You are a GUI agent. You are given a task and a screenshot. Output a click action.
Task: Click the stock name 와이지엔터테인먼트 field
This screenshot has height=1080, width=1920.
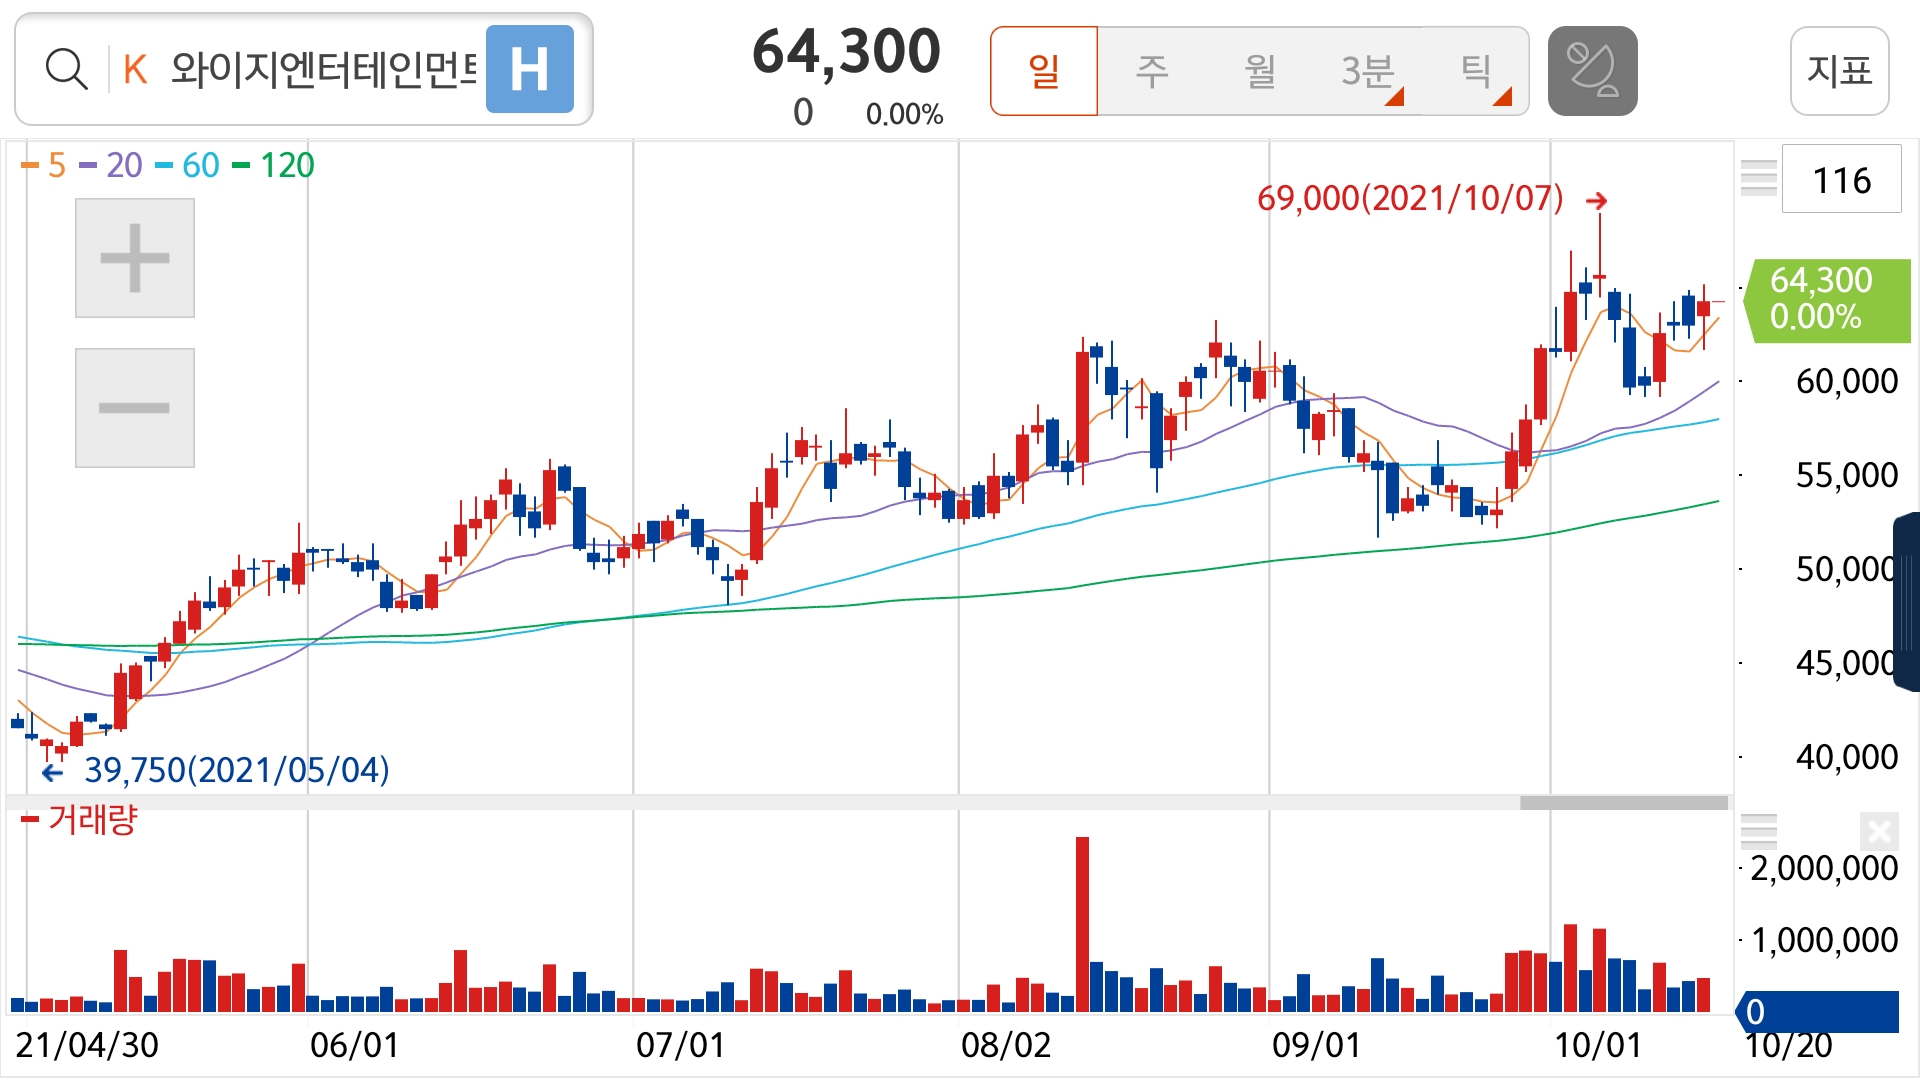coord(322,70)
